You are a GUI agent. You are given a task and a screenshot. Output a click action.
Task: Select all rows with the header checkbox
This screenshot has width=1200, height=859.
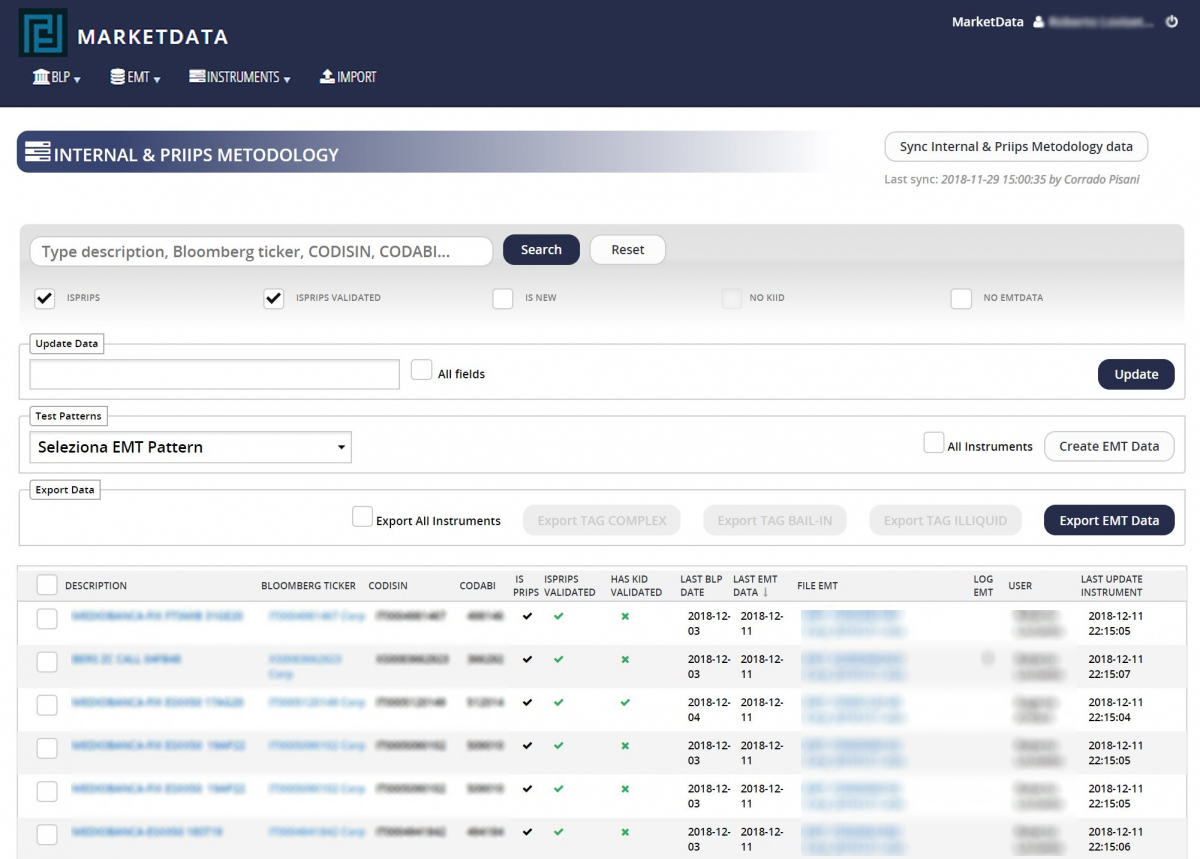(47, 585)
